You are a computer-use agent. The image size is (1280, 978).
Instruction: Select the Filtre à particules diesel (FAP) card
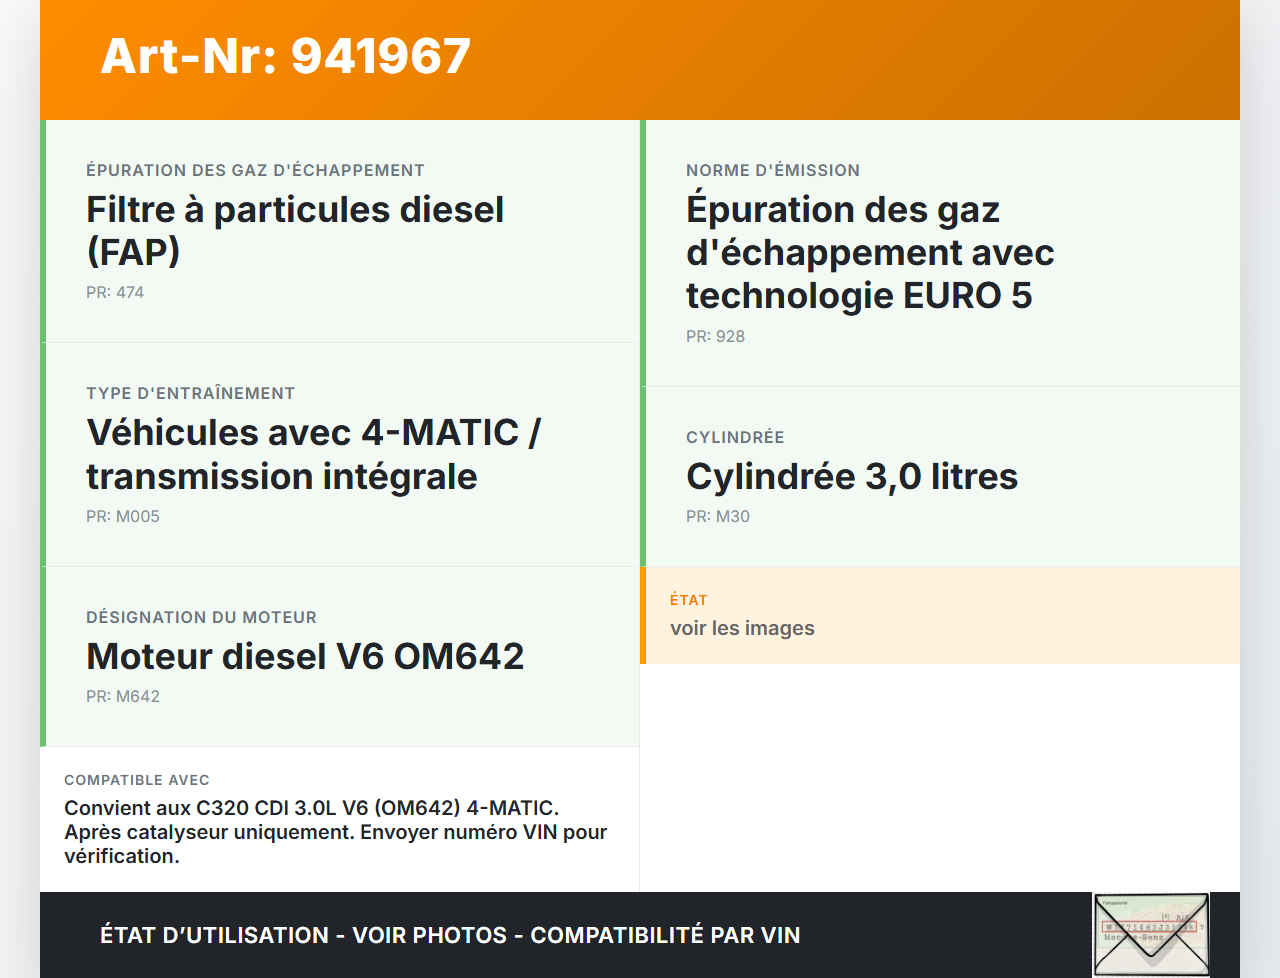pyautogui.click(x=342, y=232)
